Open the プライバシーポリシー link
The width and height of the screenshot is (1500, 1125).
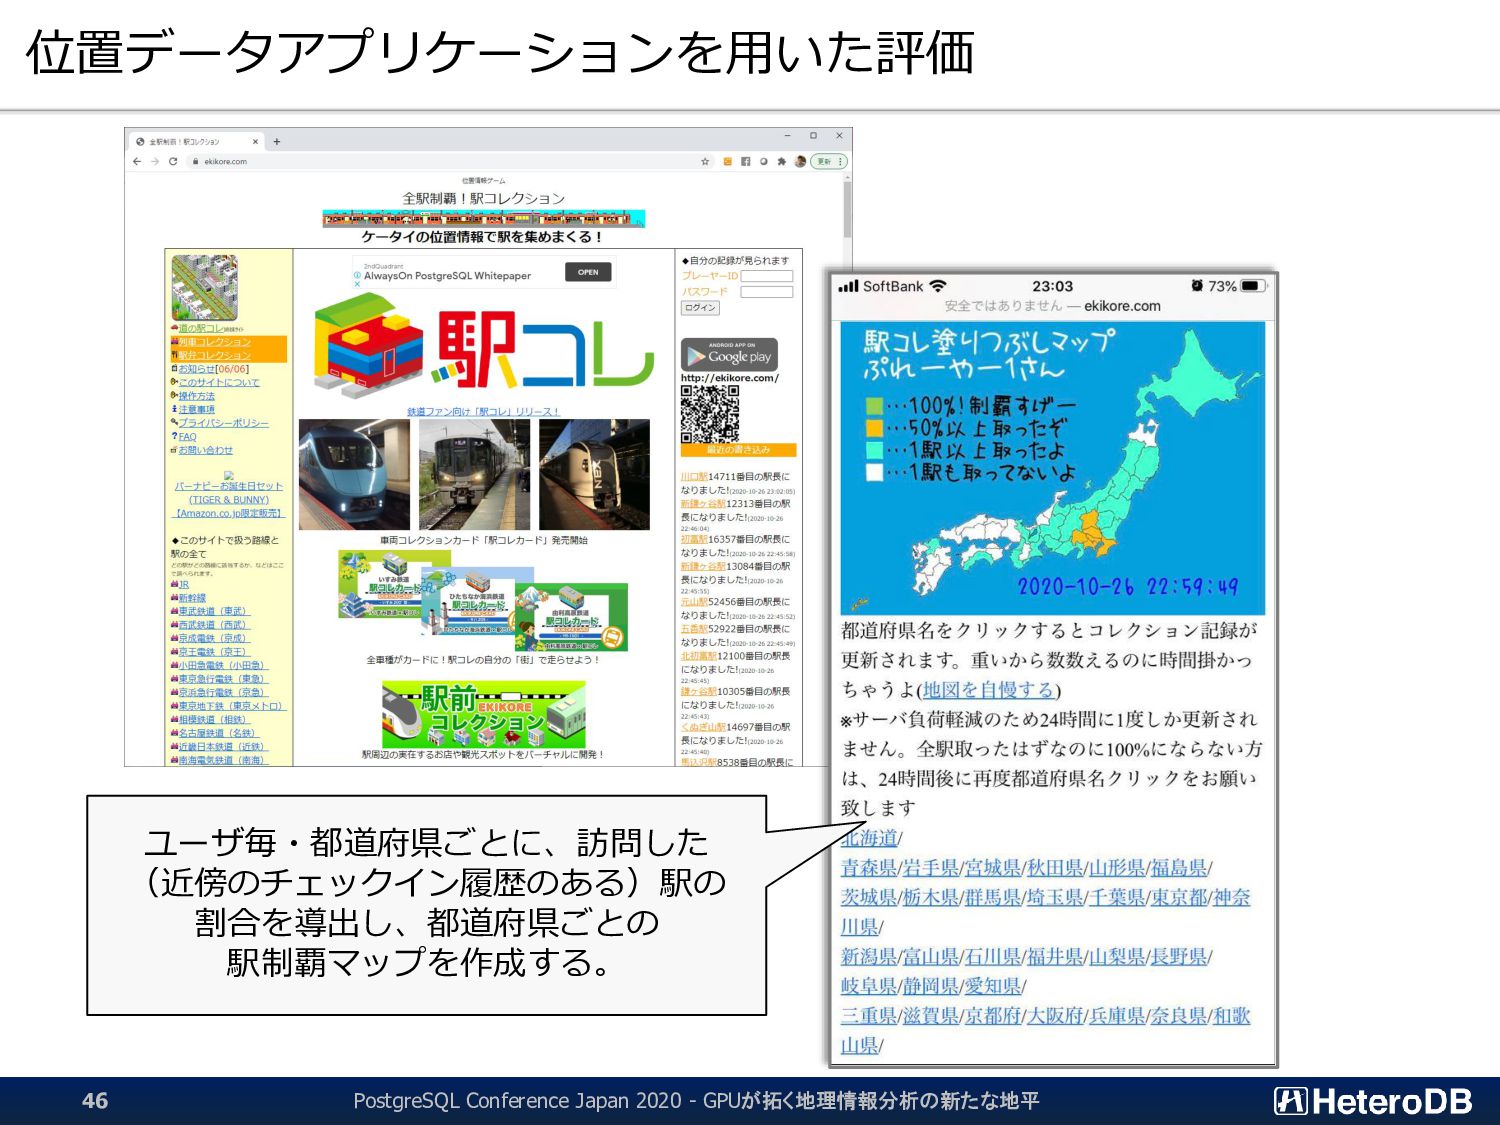[x=223, y=423]
